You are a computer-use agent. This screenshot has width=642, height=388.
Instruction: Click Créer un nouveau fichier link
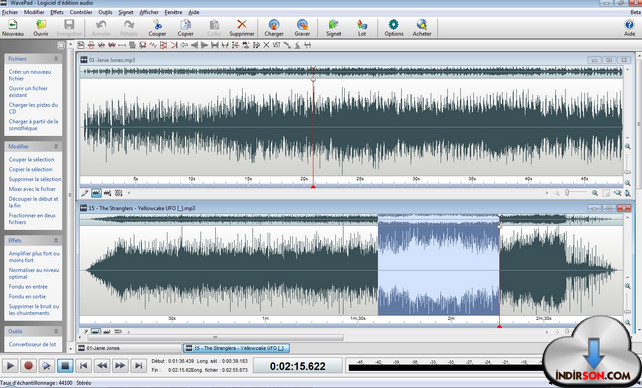click(x=30, y=75)
